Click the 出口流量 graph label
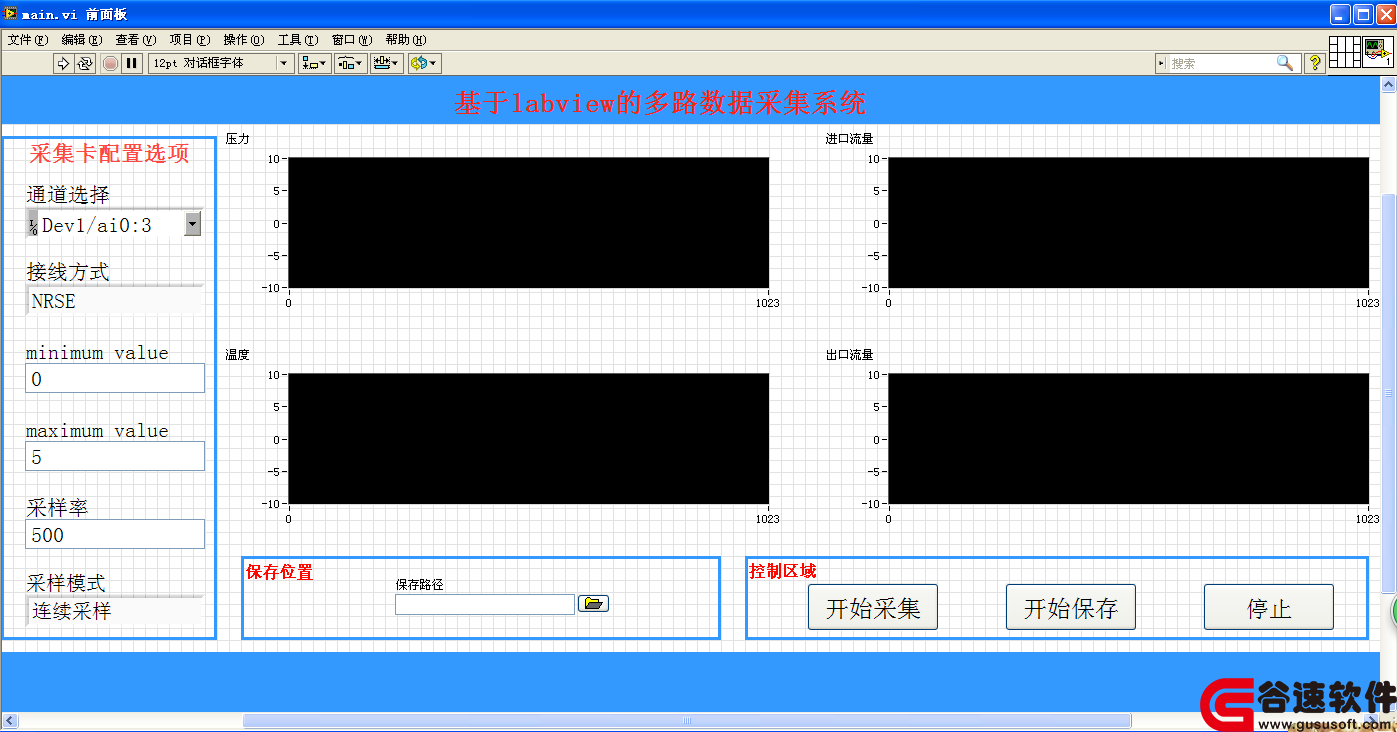The width and height of the screenshot is (1397, 732). tap(849, 355)
